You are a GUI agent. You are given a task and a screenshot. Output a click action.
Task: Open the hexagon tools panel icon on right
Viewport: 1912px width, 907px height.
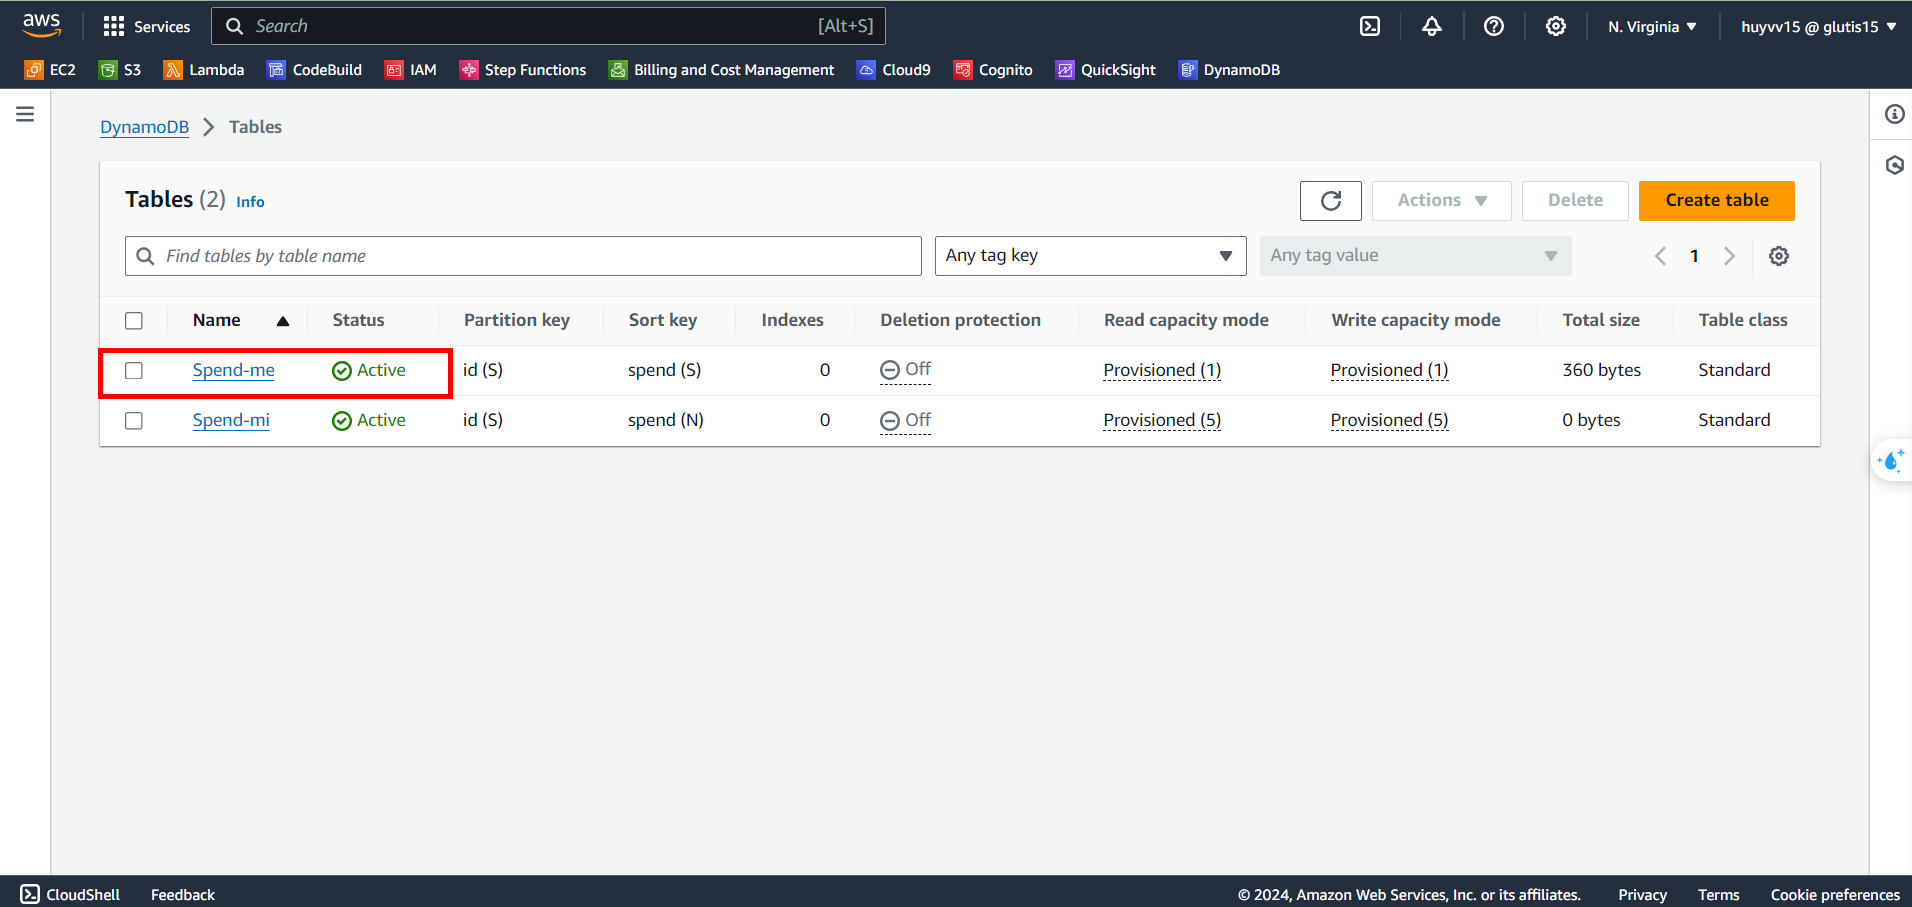tap(1895, 165)
